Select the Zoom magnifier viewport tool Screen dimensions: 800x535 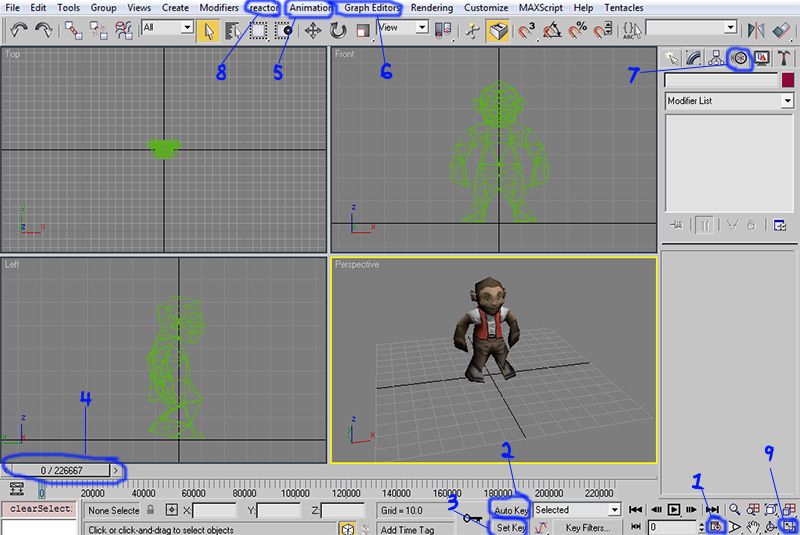pos(735,509)
